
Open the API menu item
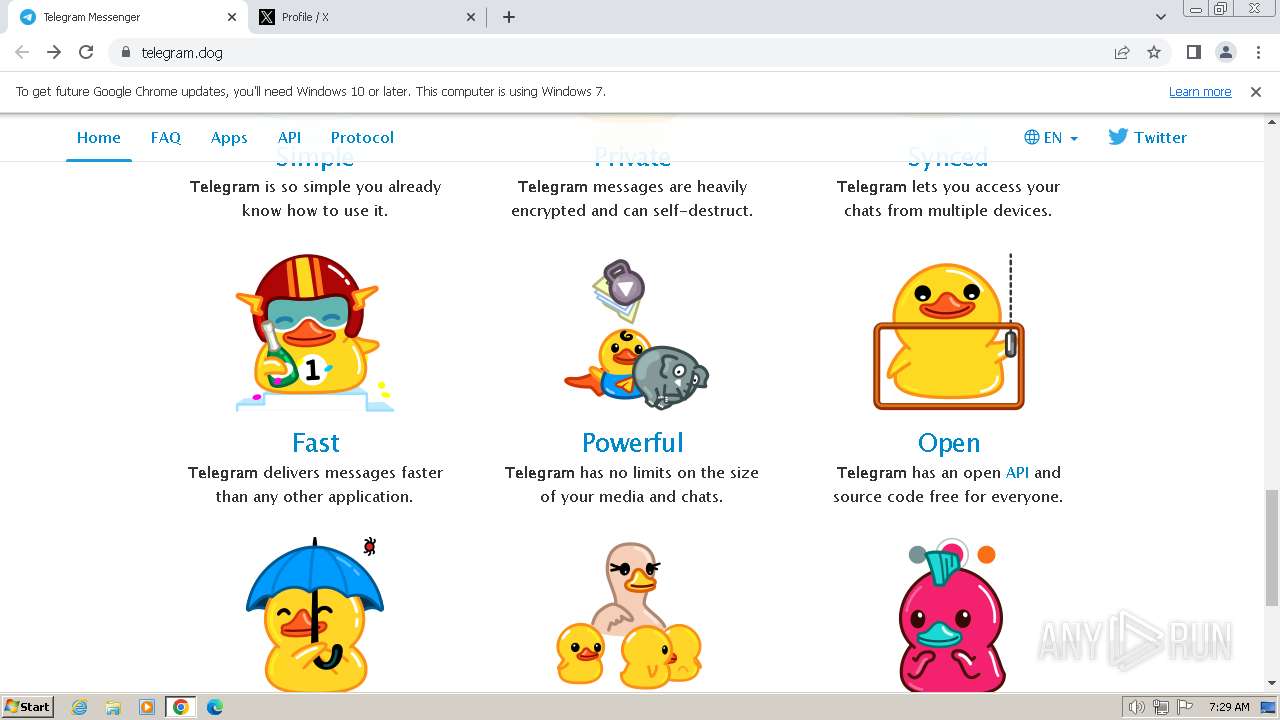pyautogui.click(x=289, y=137)
